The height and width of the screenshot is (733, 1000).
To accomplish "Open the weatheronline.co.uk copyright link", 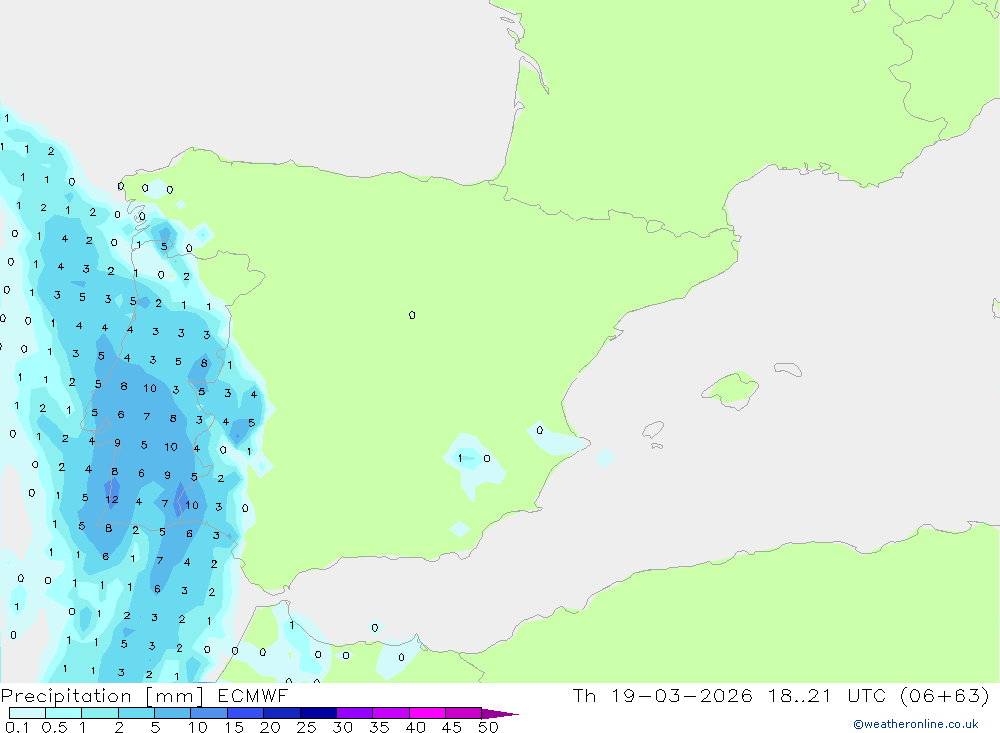I will 916,724.
